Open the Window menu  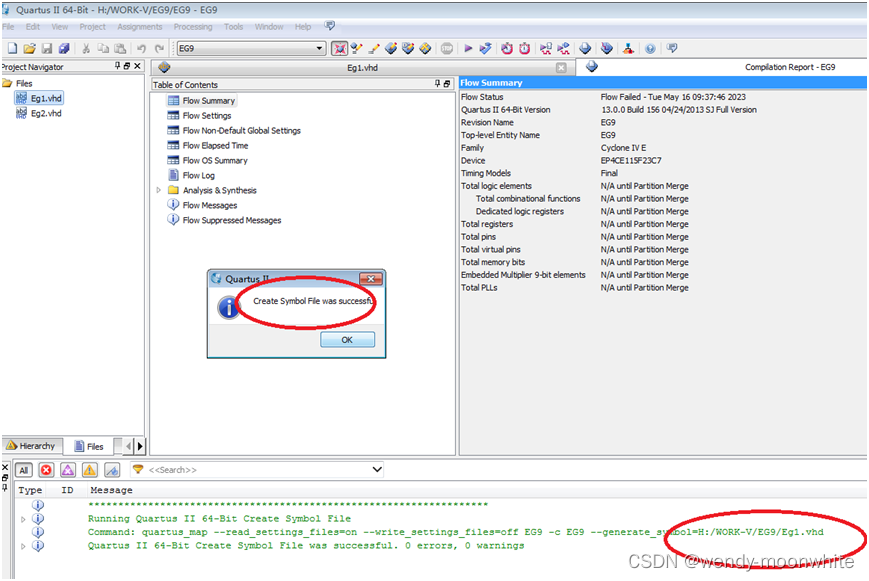(269, 27)
